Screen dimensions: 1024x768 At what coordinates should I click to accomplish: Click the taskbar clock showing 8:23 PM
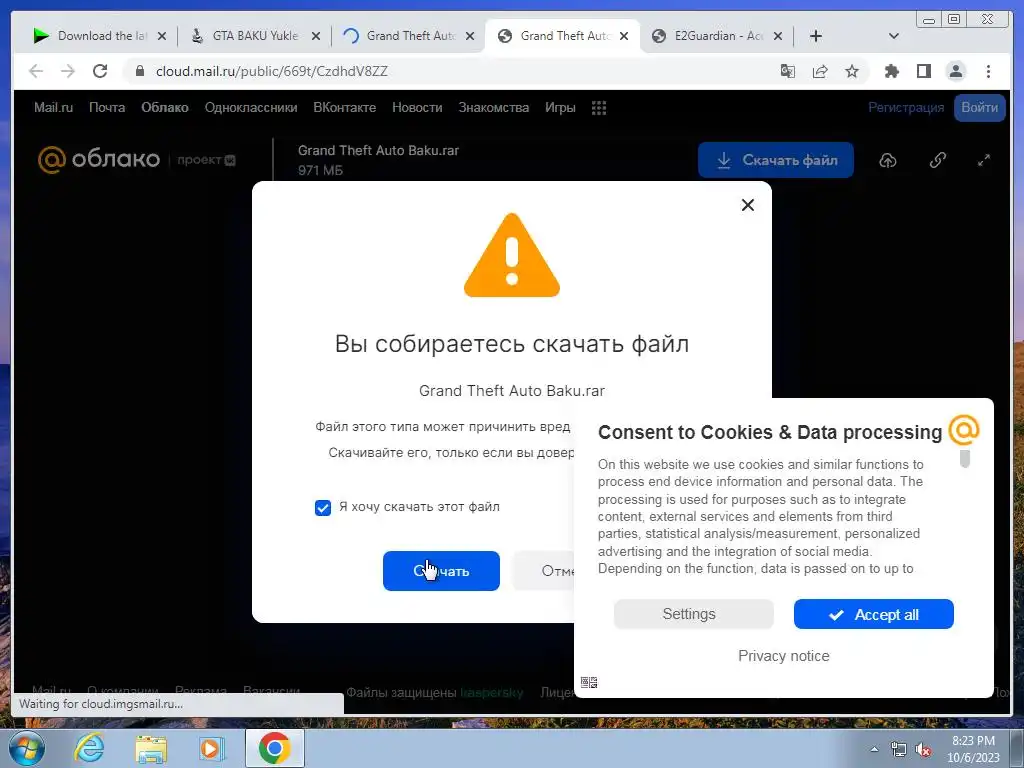click(x=973, y=749)
